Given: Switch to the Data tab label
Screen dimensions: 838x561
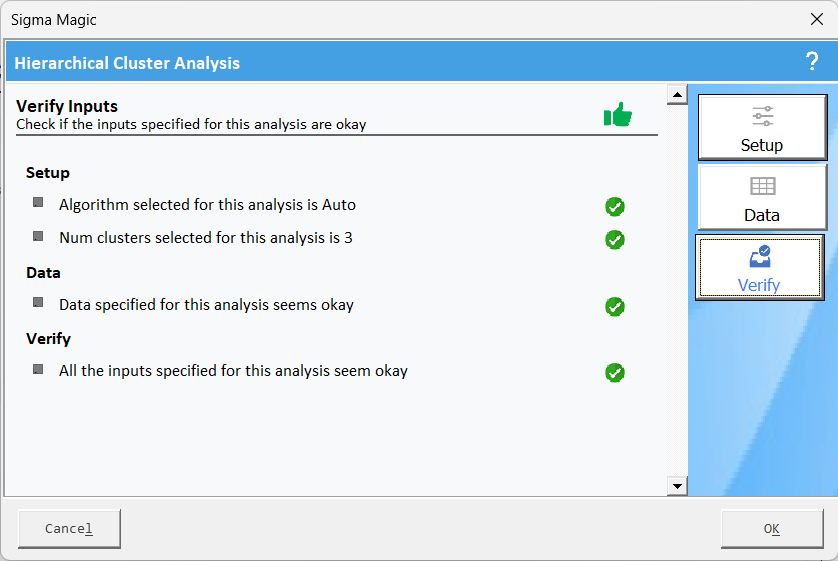Looking at the screenshot, I should tap(762, 215).
